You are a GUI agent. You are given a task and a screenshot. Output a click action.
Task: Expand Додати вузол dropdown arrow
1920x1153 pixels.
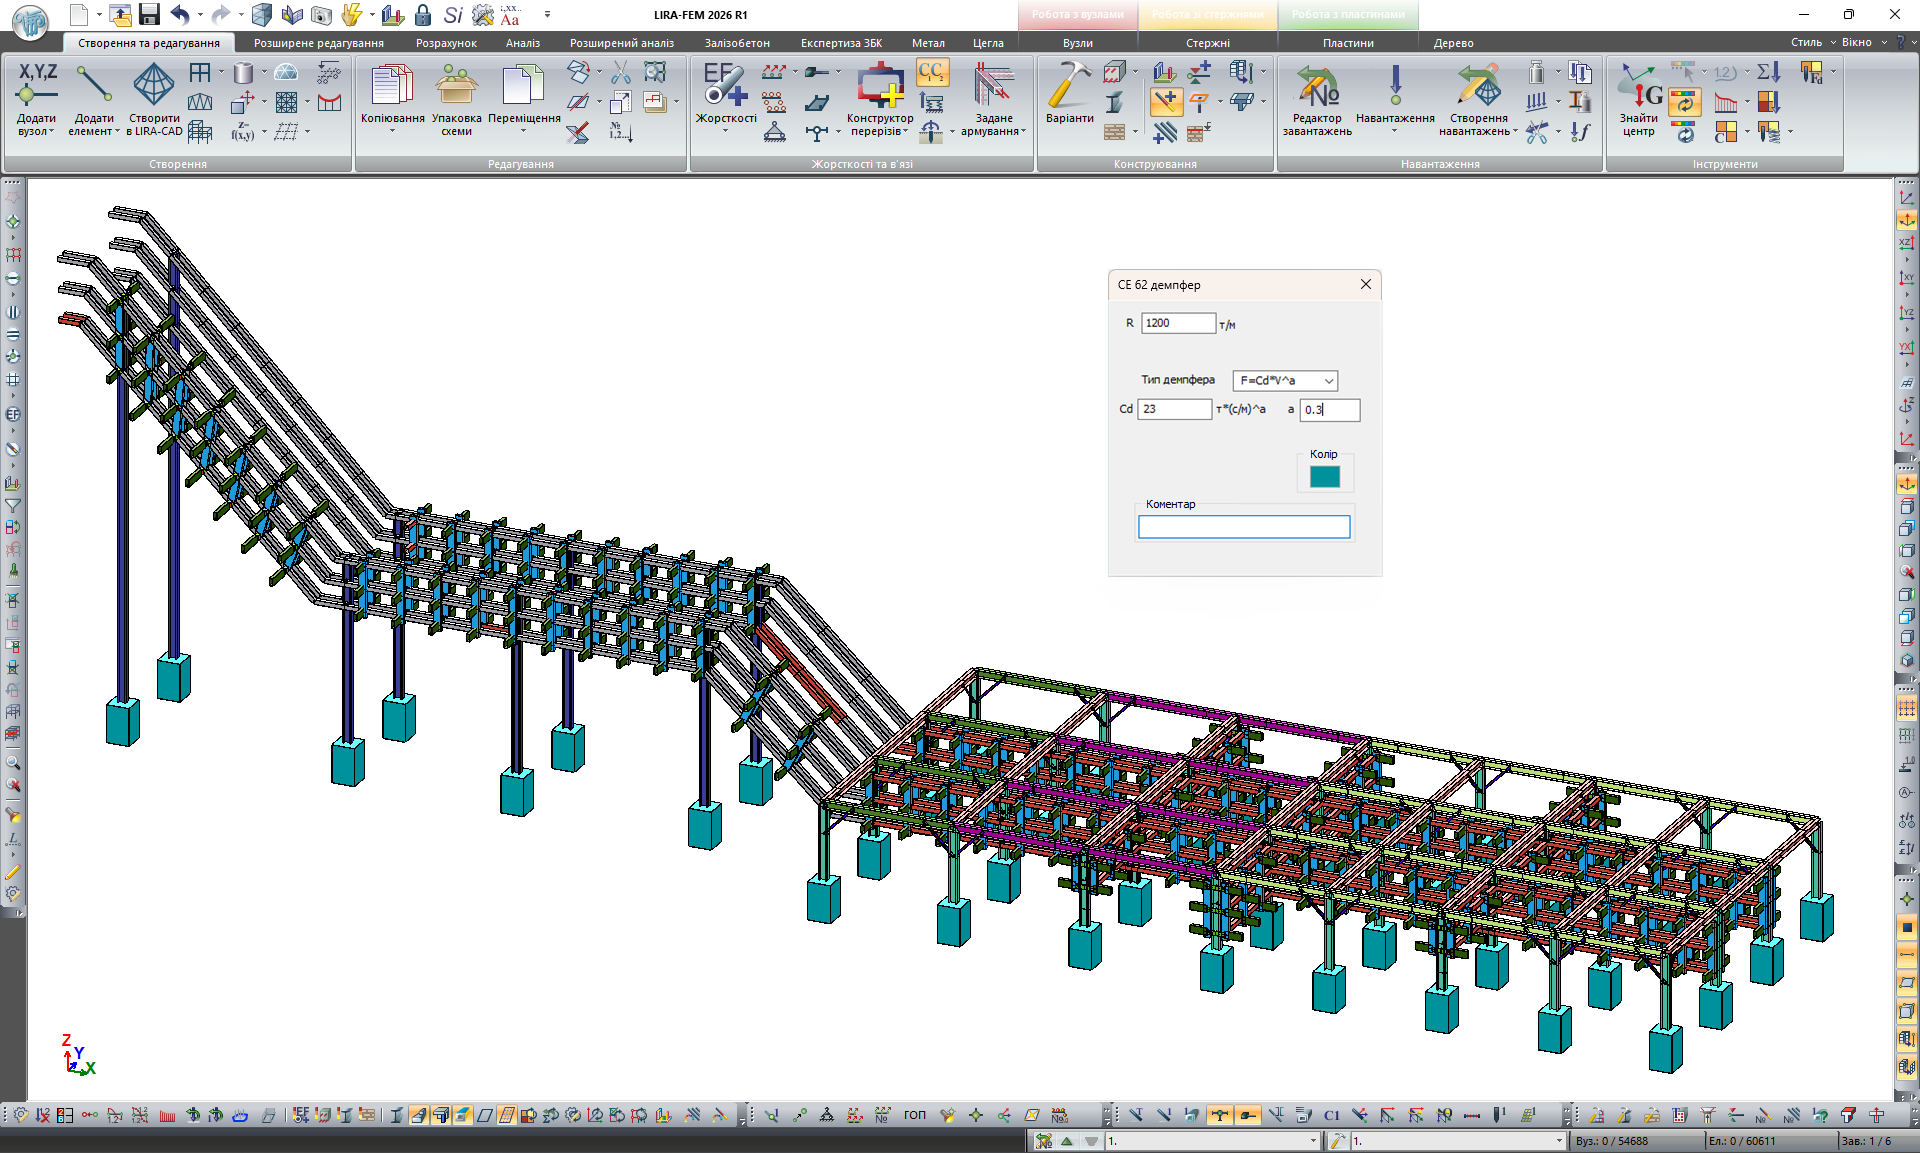(51, 132)
